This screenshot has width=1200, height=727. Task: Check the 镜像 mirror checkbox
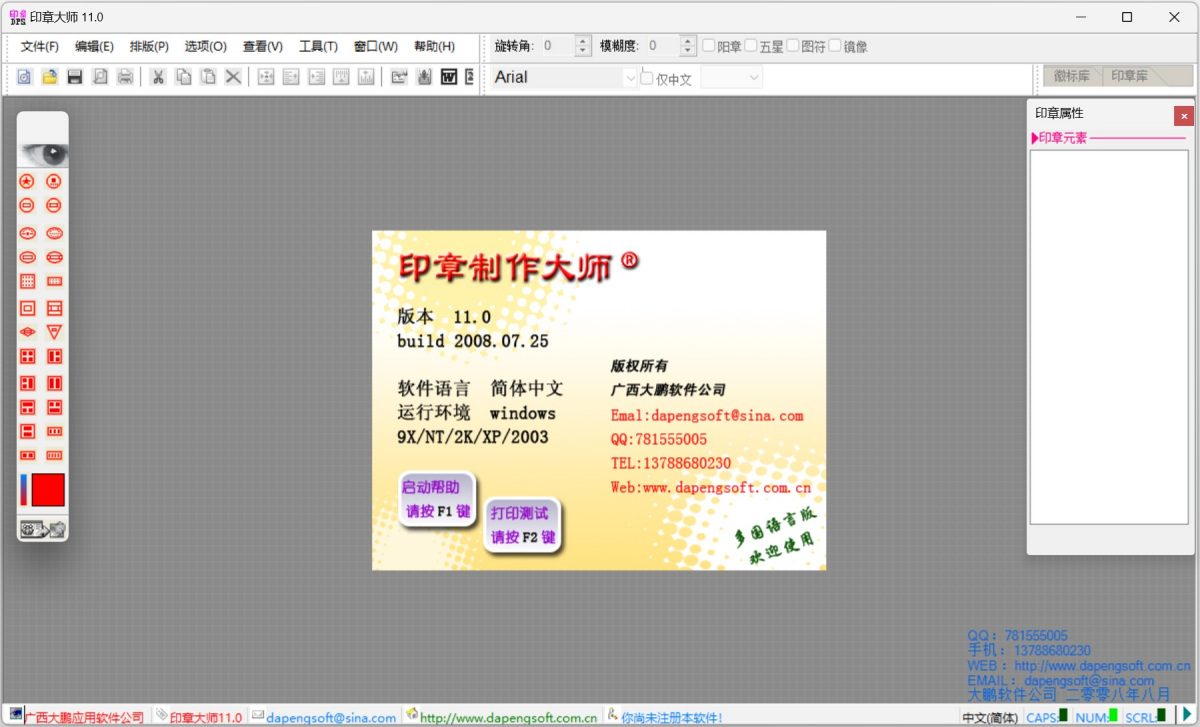(x=835, y=46)
